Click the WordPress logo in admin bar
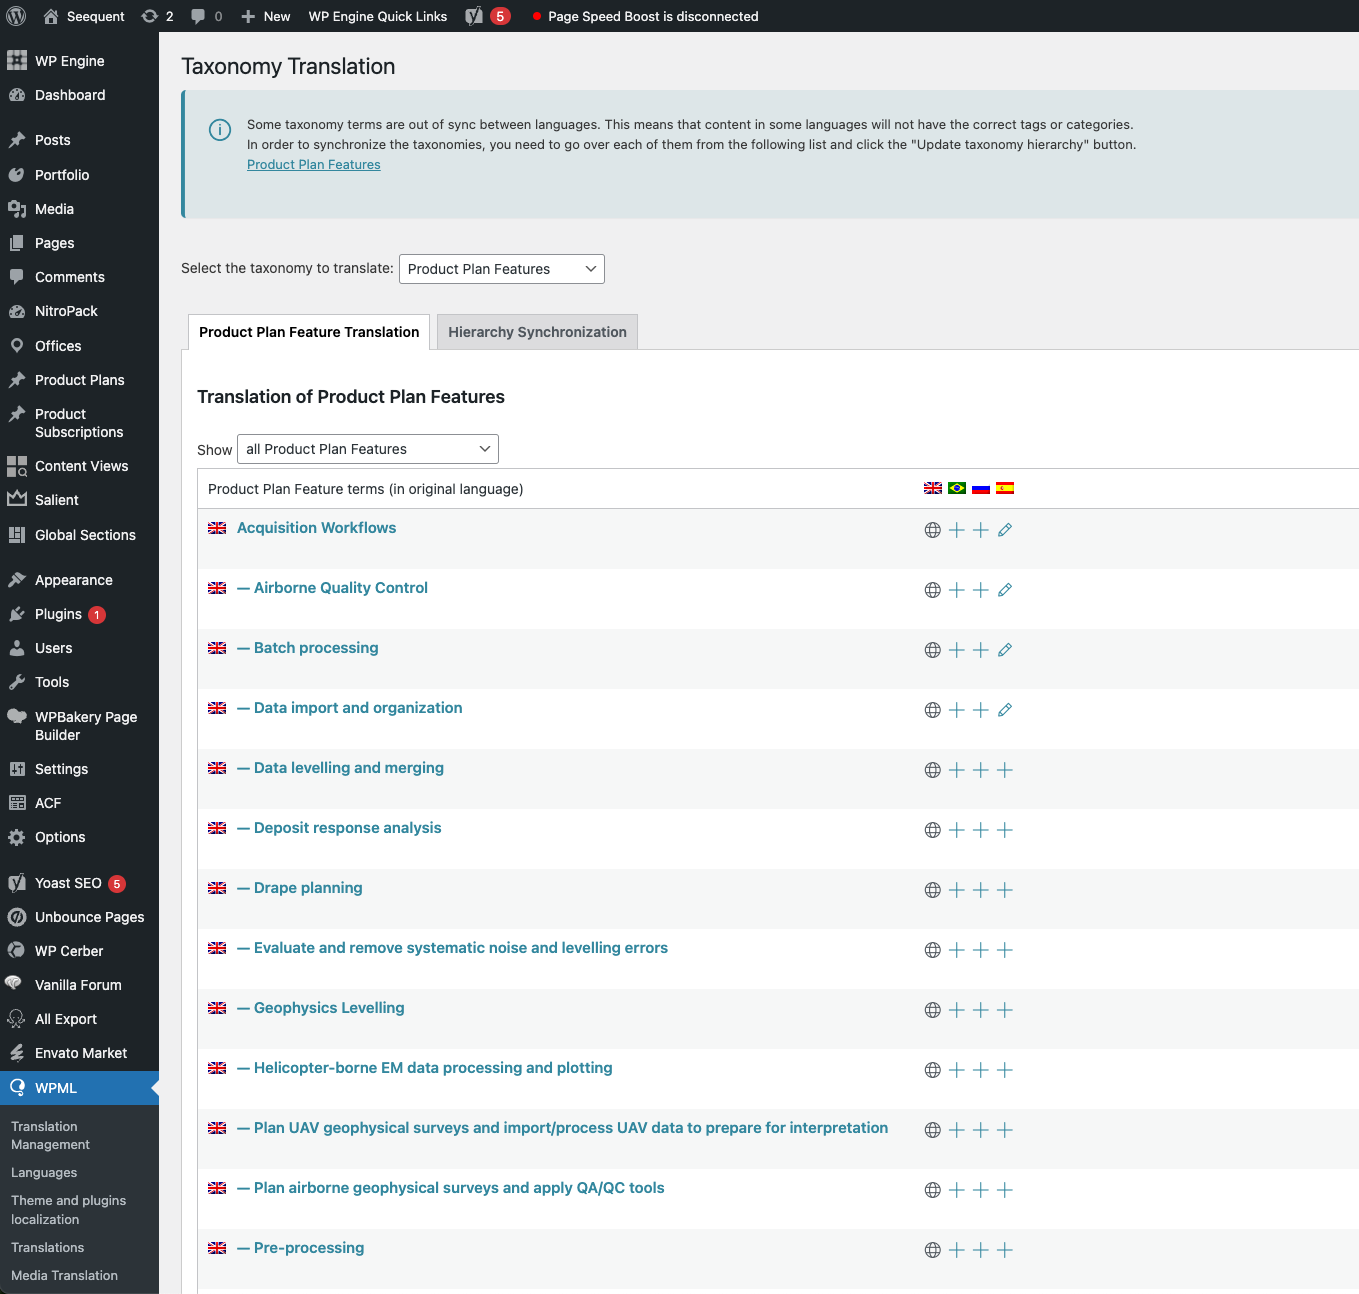Screen dimensions: 1359x1294 [16, 16]
